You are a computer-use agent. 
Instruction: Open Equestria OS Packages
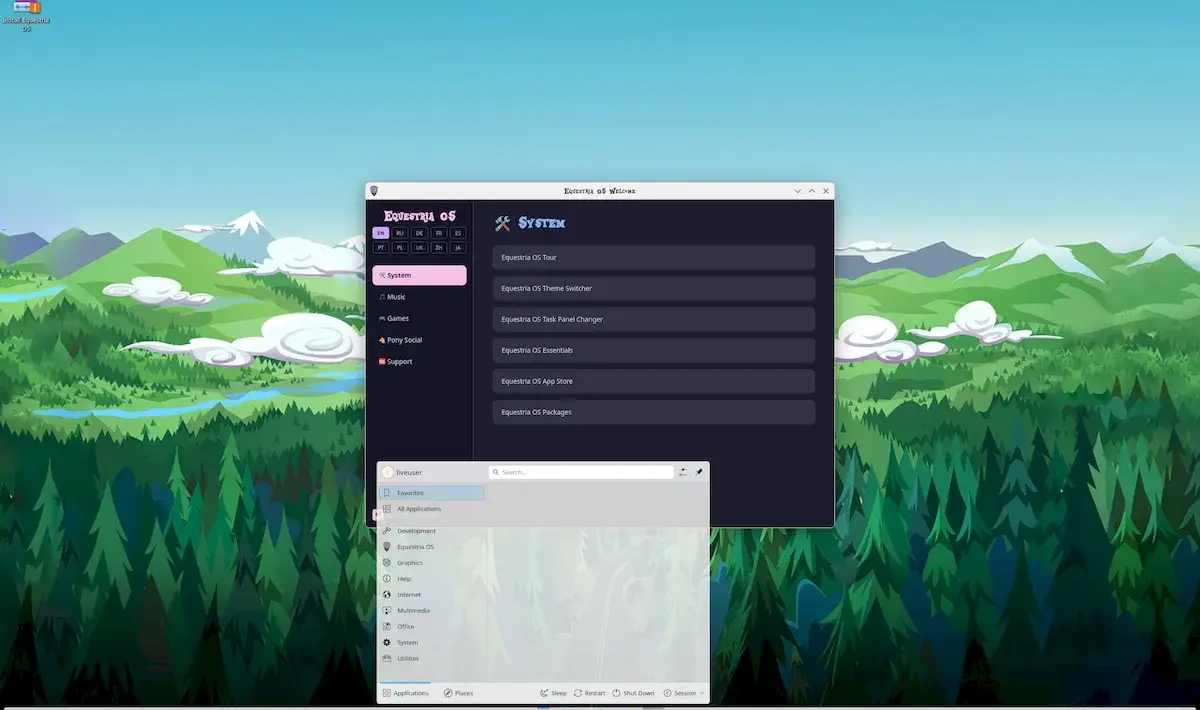[654, 412]
